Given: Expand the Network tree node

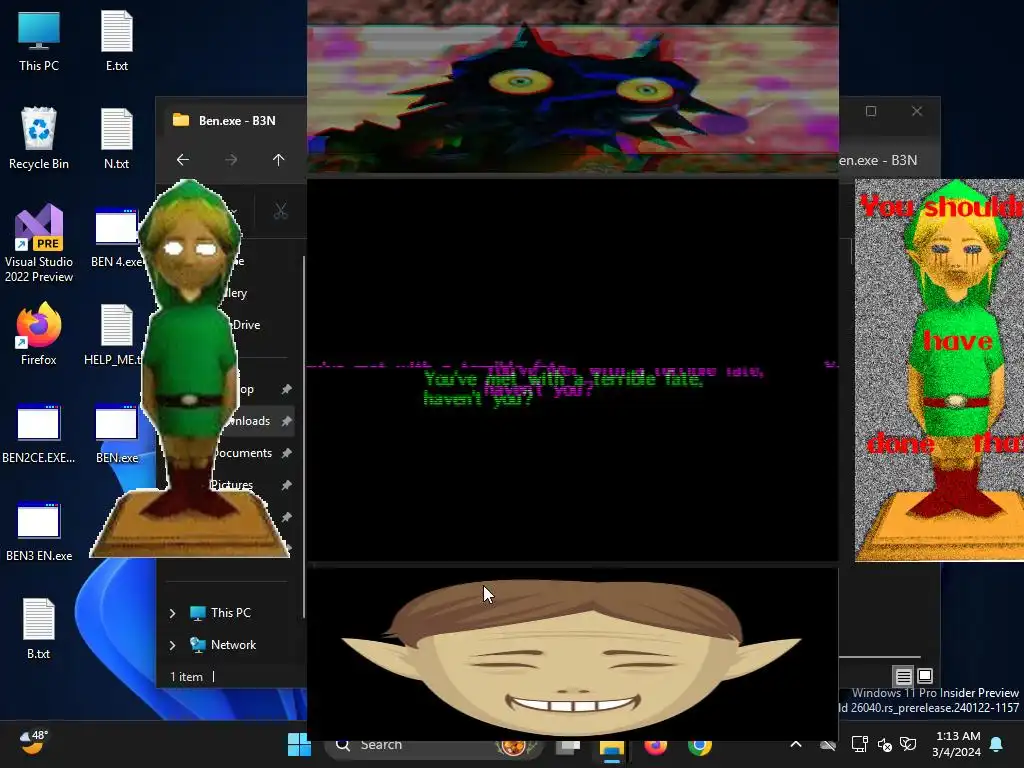Looking at the screenshot, I should [x=172, y=645].
